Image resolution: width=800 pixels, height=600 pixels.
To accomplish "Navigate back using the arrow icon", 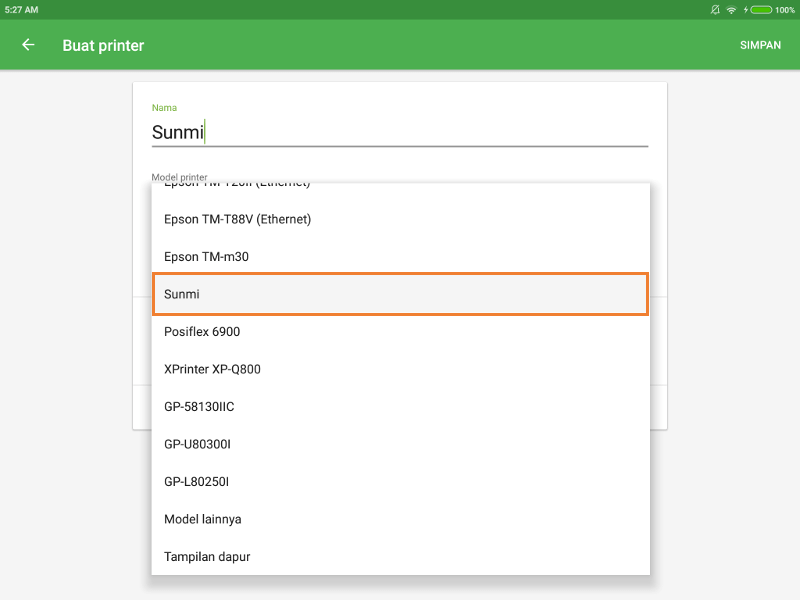I will pos(27,45).
